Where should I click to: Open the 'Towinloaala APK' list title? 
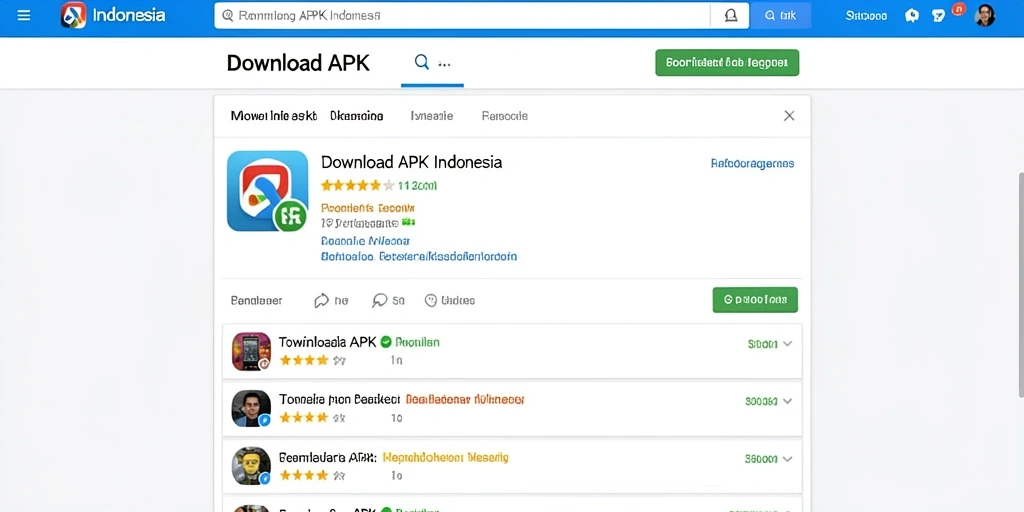pyautogui.click(x=327, y=342)
